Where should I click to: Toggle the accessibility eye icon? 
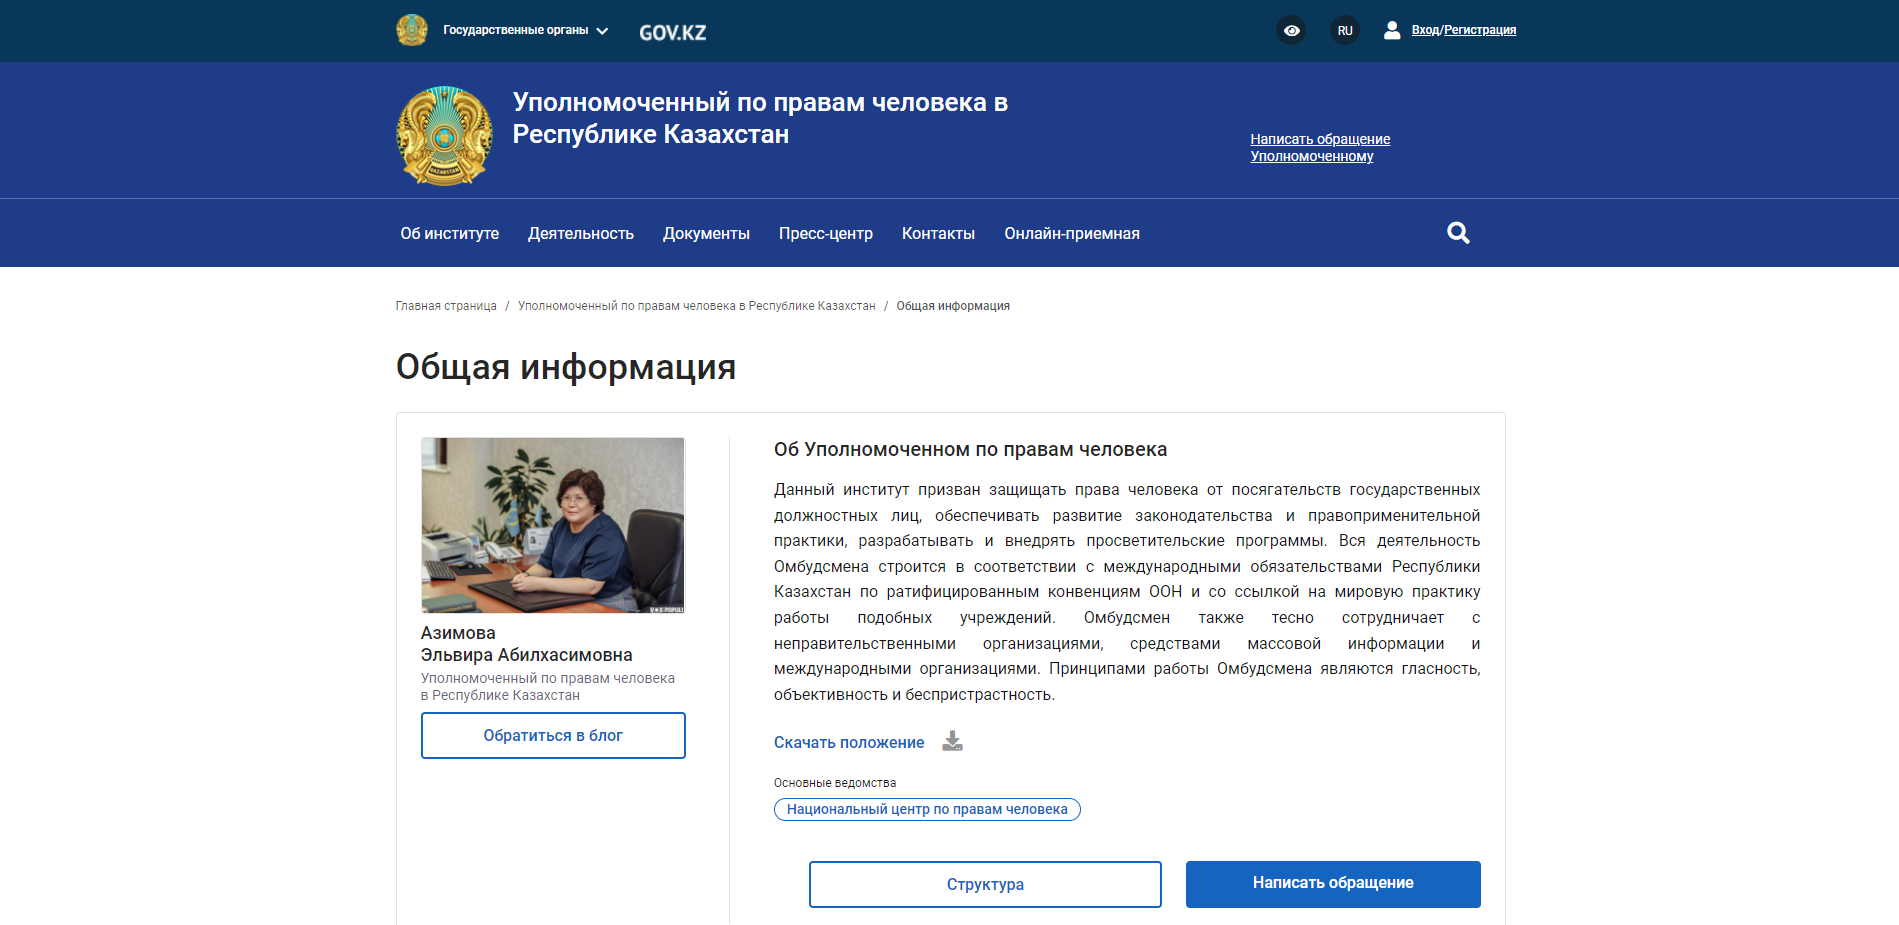[1292, 30]
